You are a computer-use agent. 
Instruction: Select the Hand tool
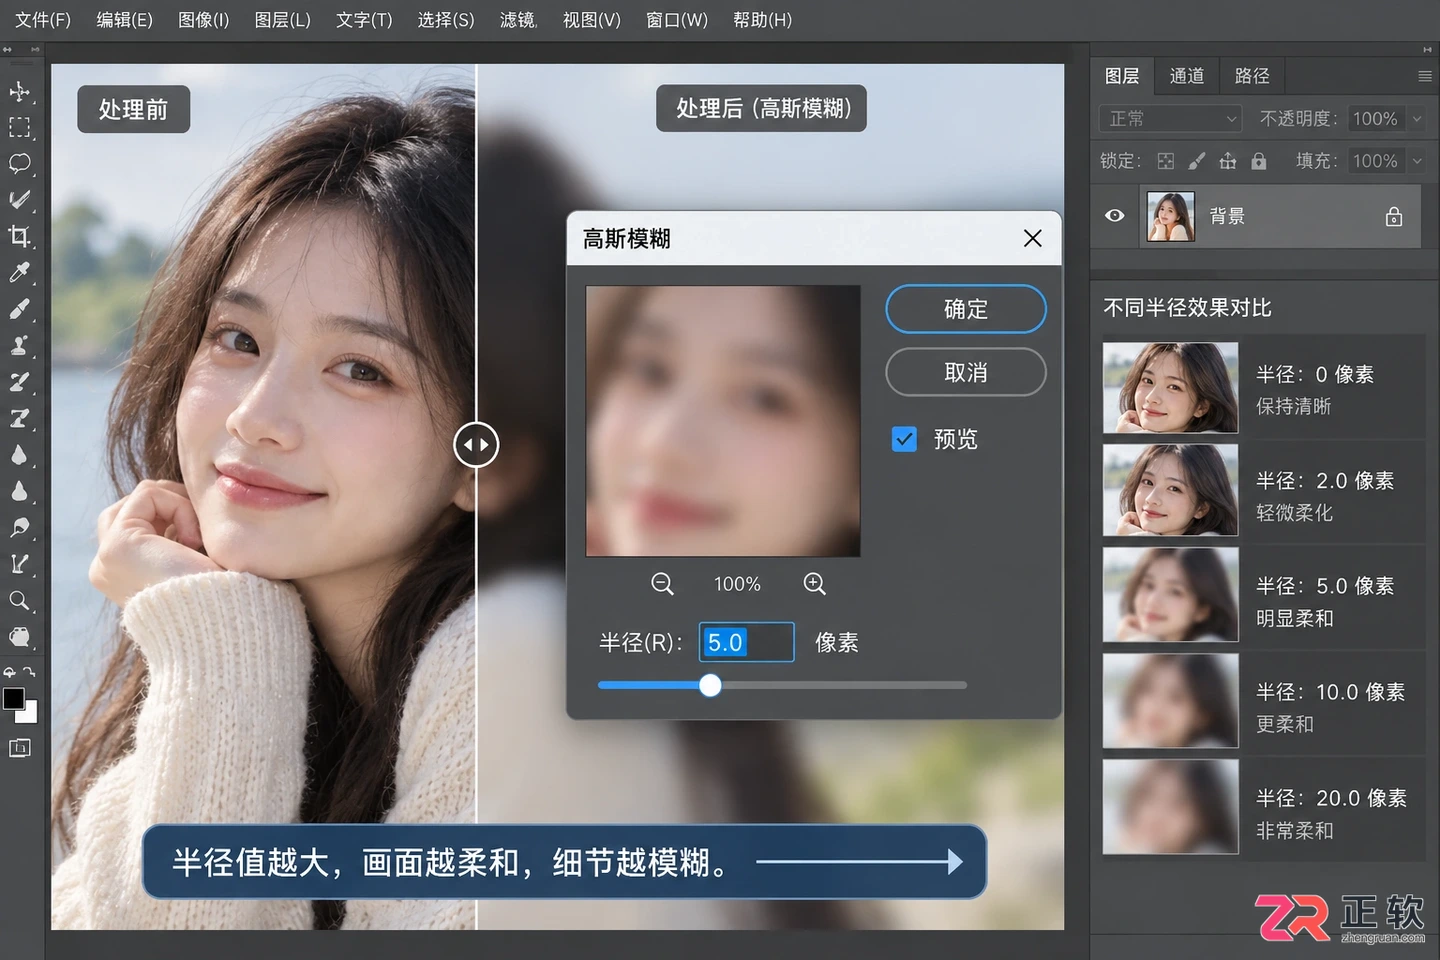pyautogui.click(x=19, y=637)
